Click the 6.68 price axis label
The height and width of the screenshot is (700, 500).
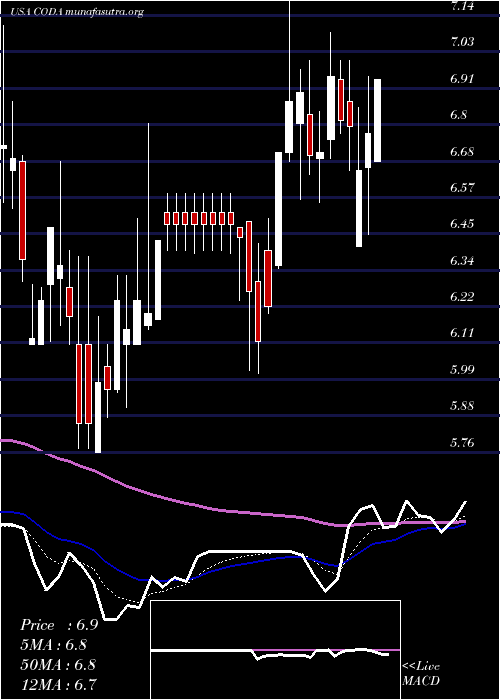462,152
